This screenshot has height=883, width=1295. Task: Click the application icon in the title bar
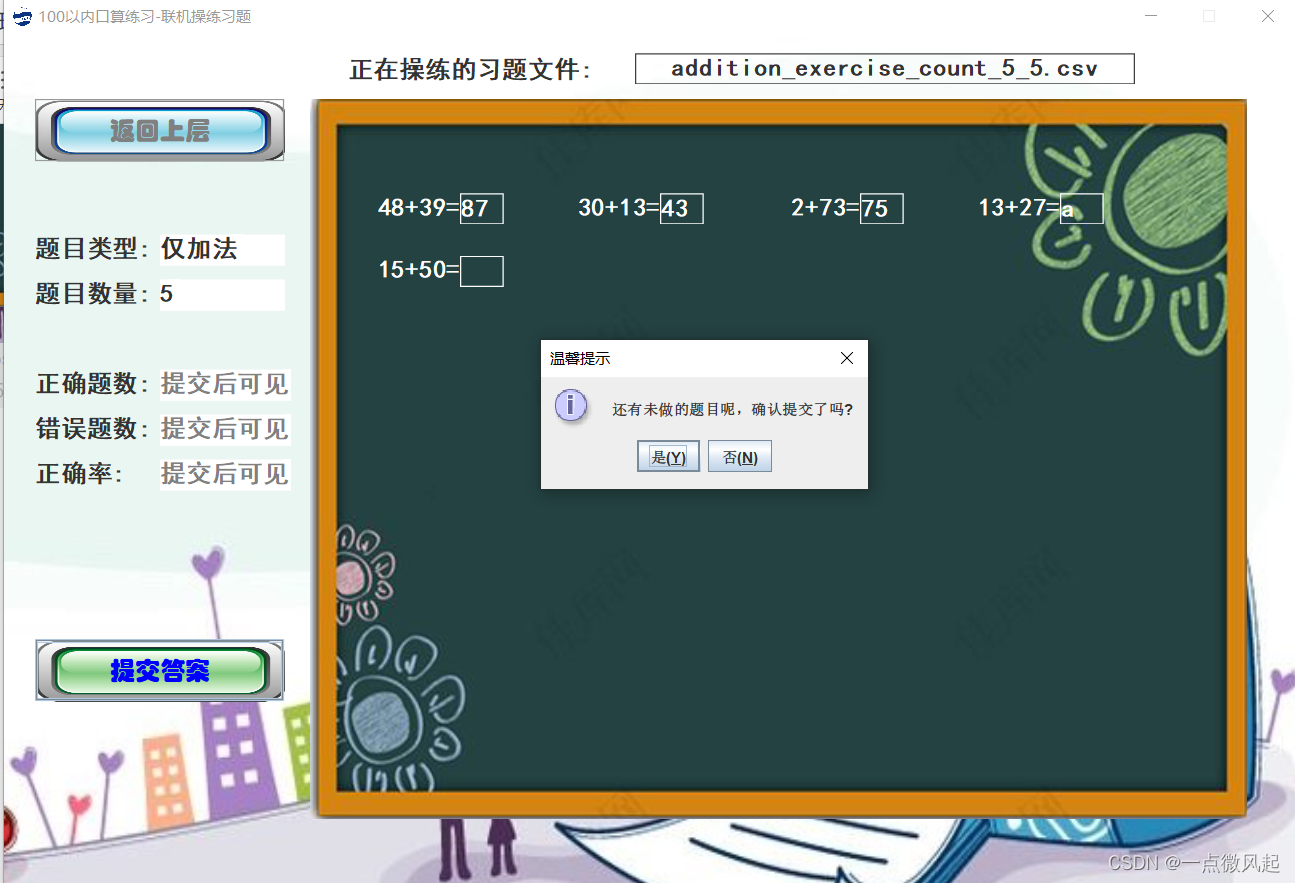tap(22, 16)
